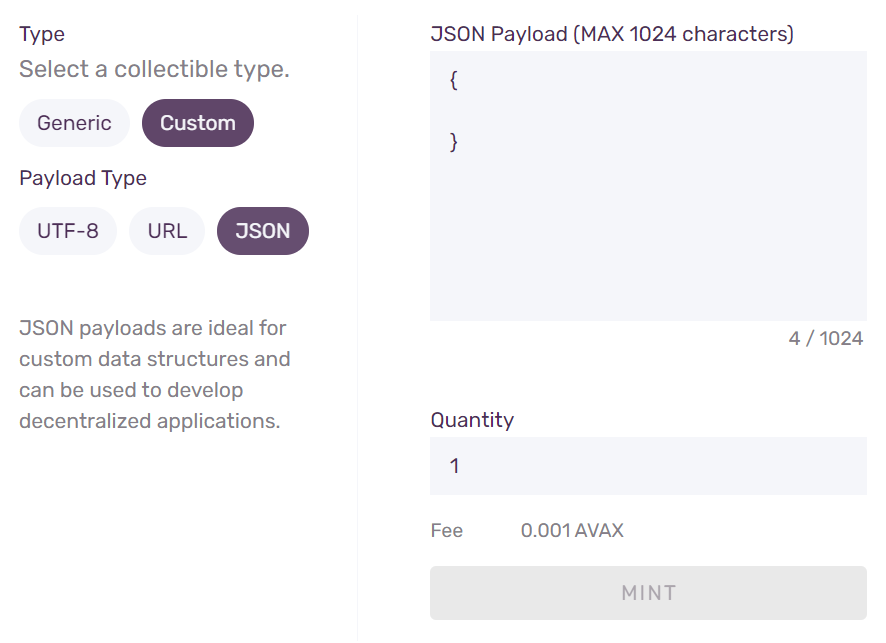This screenshot has height=643, width=886.
Task: Click the JSON payloads description paragraph
Action: click(x=155, y=375)
